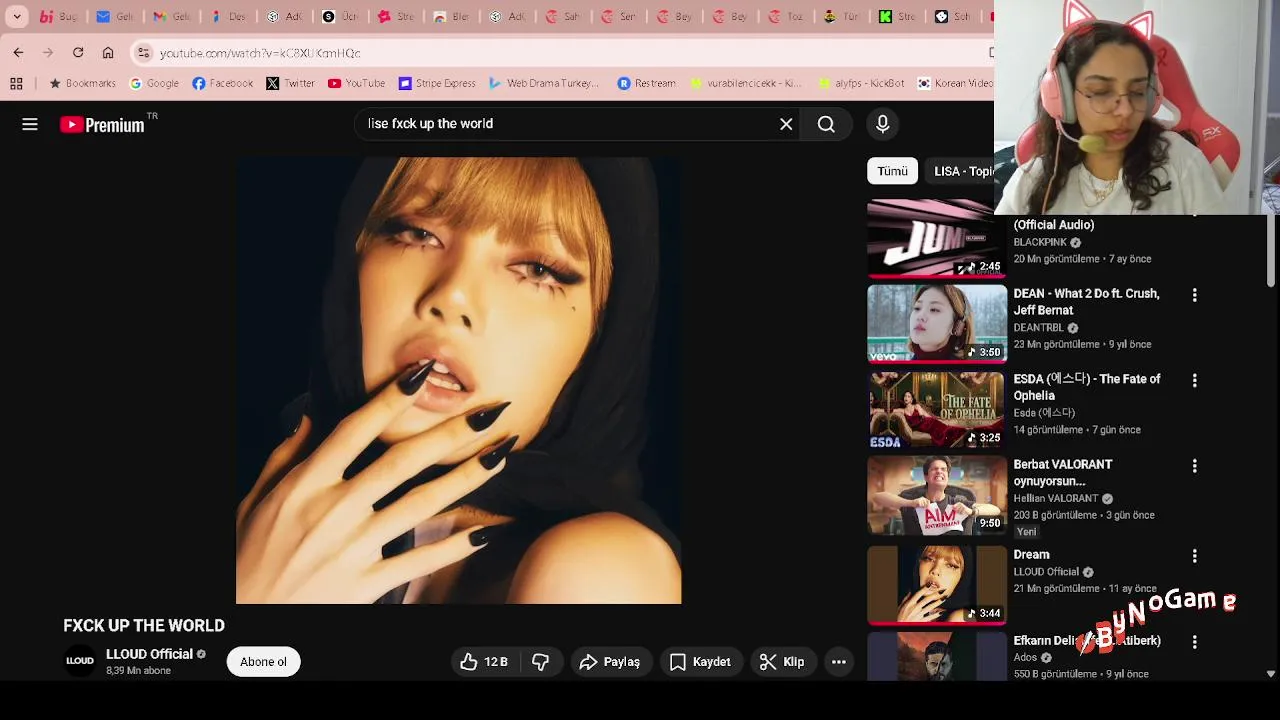1280x720 pixels.
Task: Like the video showing 12 B
Action: tap(484, 662)
